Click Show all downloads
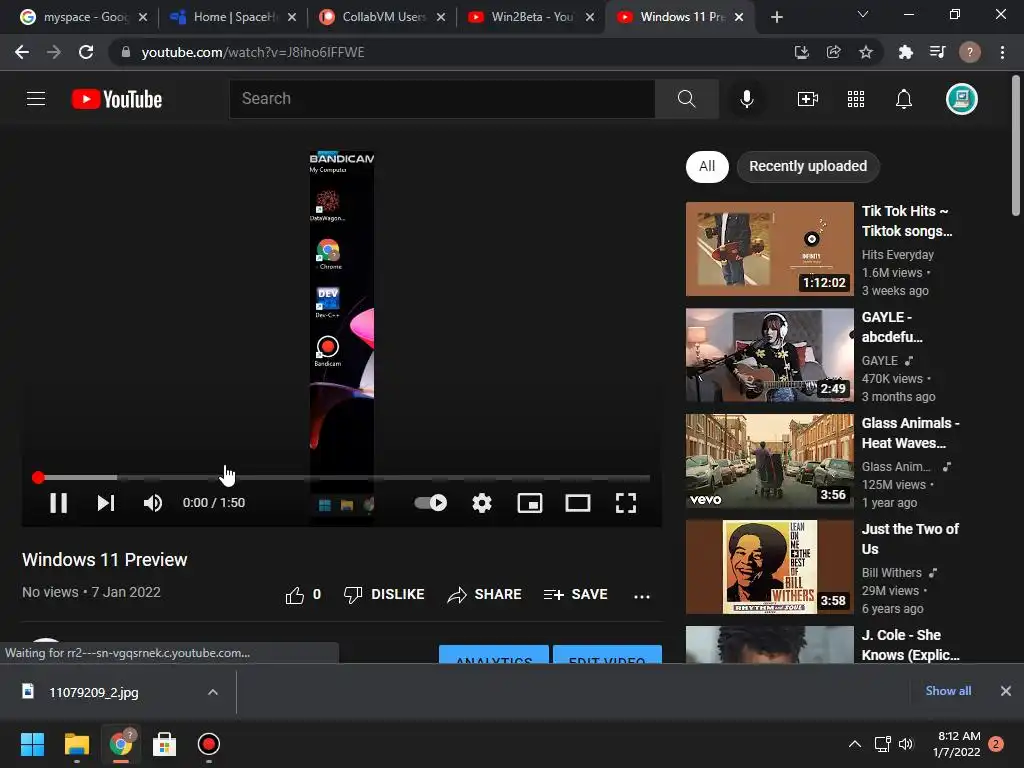Viewport: 1024px width, 768px height. 948,691
